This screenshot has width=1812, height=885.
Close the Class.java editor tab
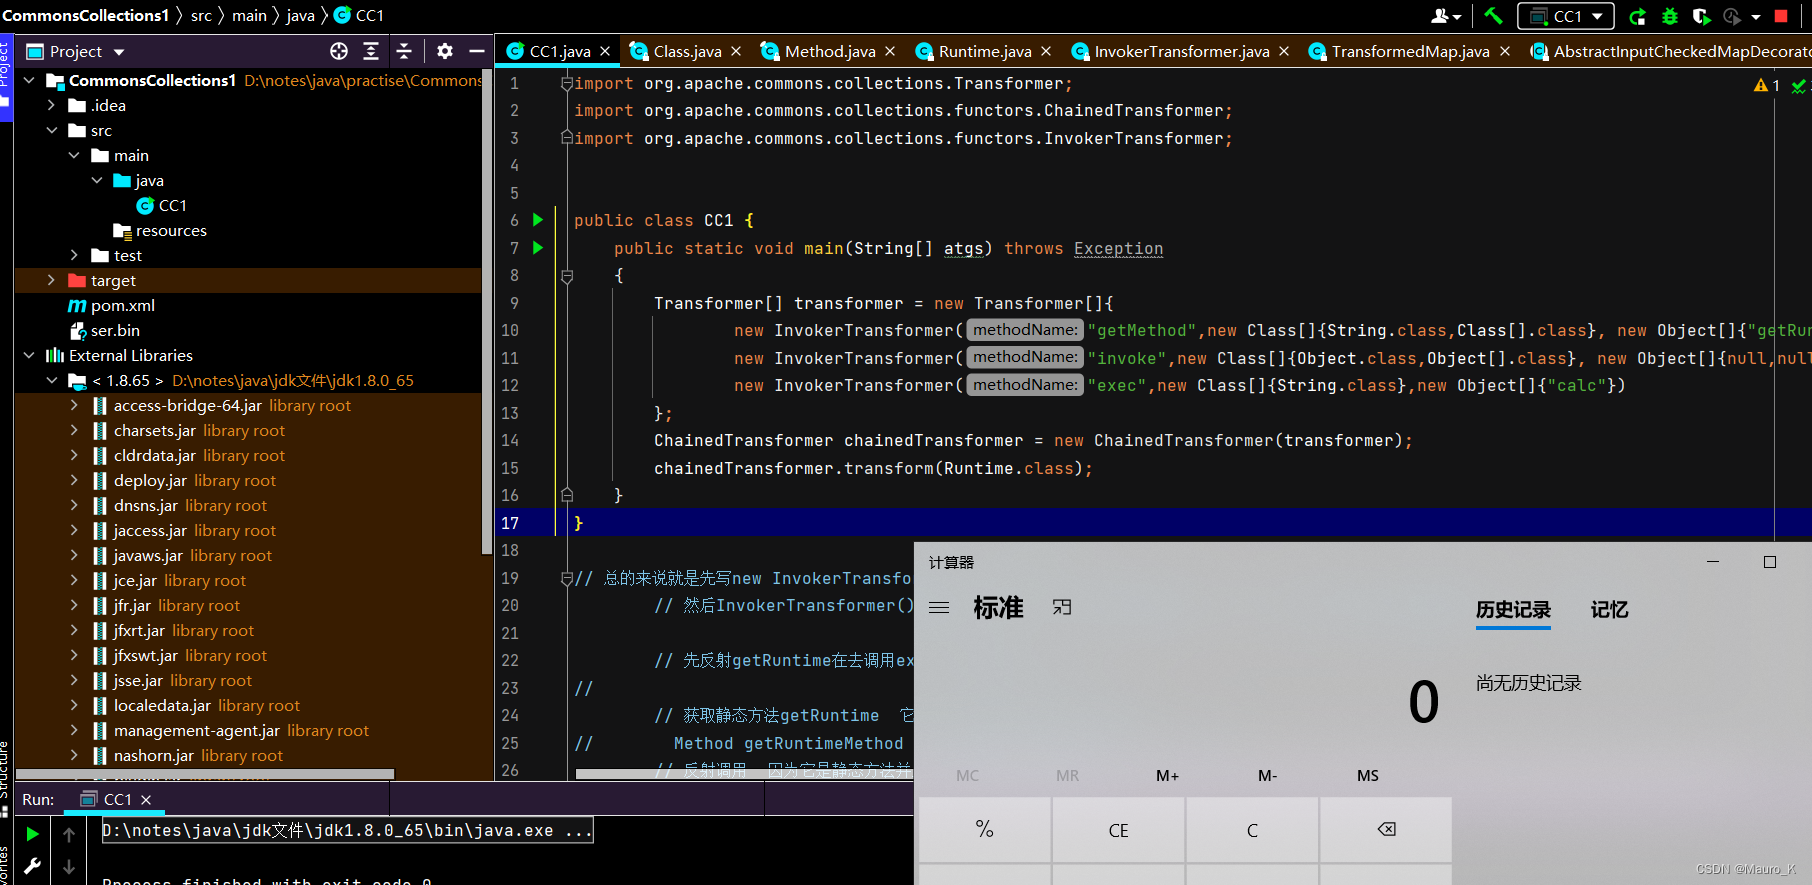[736, 51]
